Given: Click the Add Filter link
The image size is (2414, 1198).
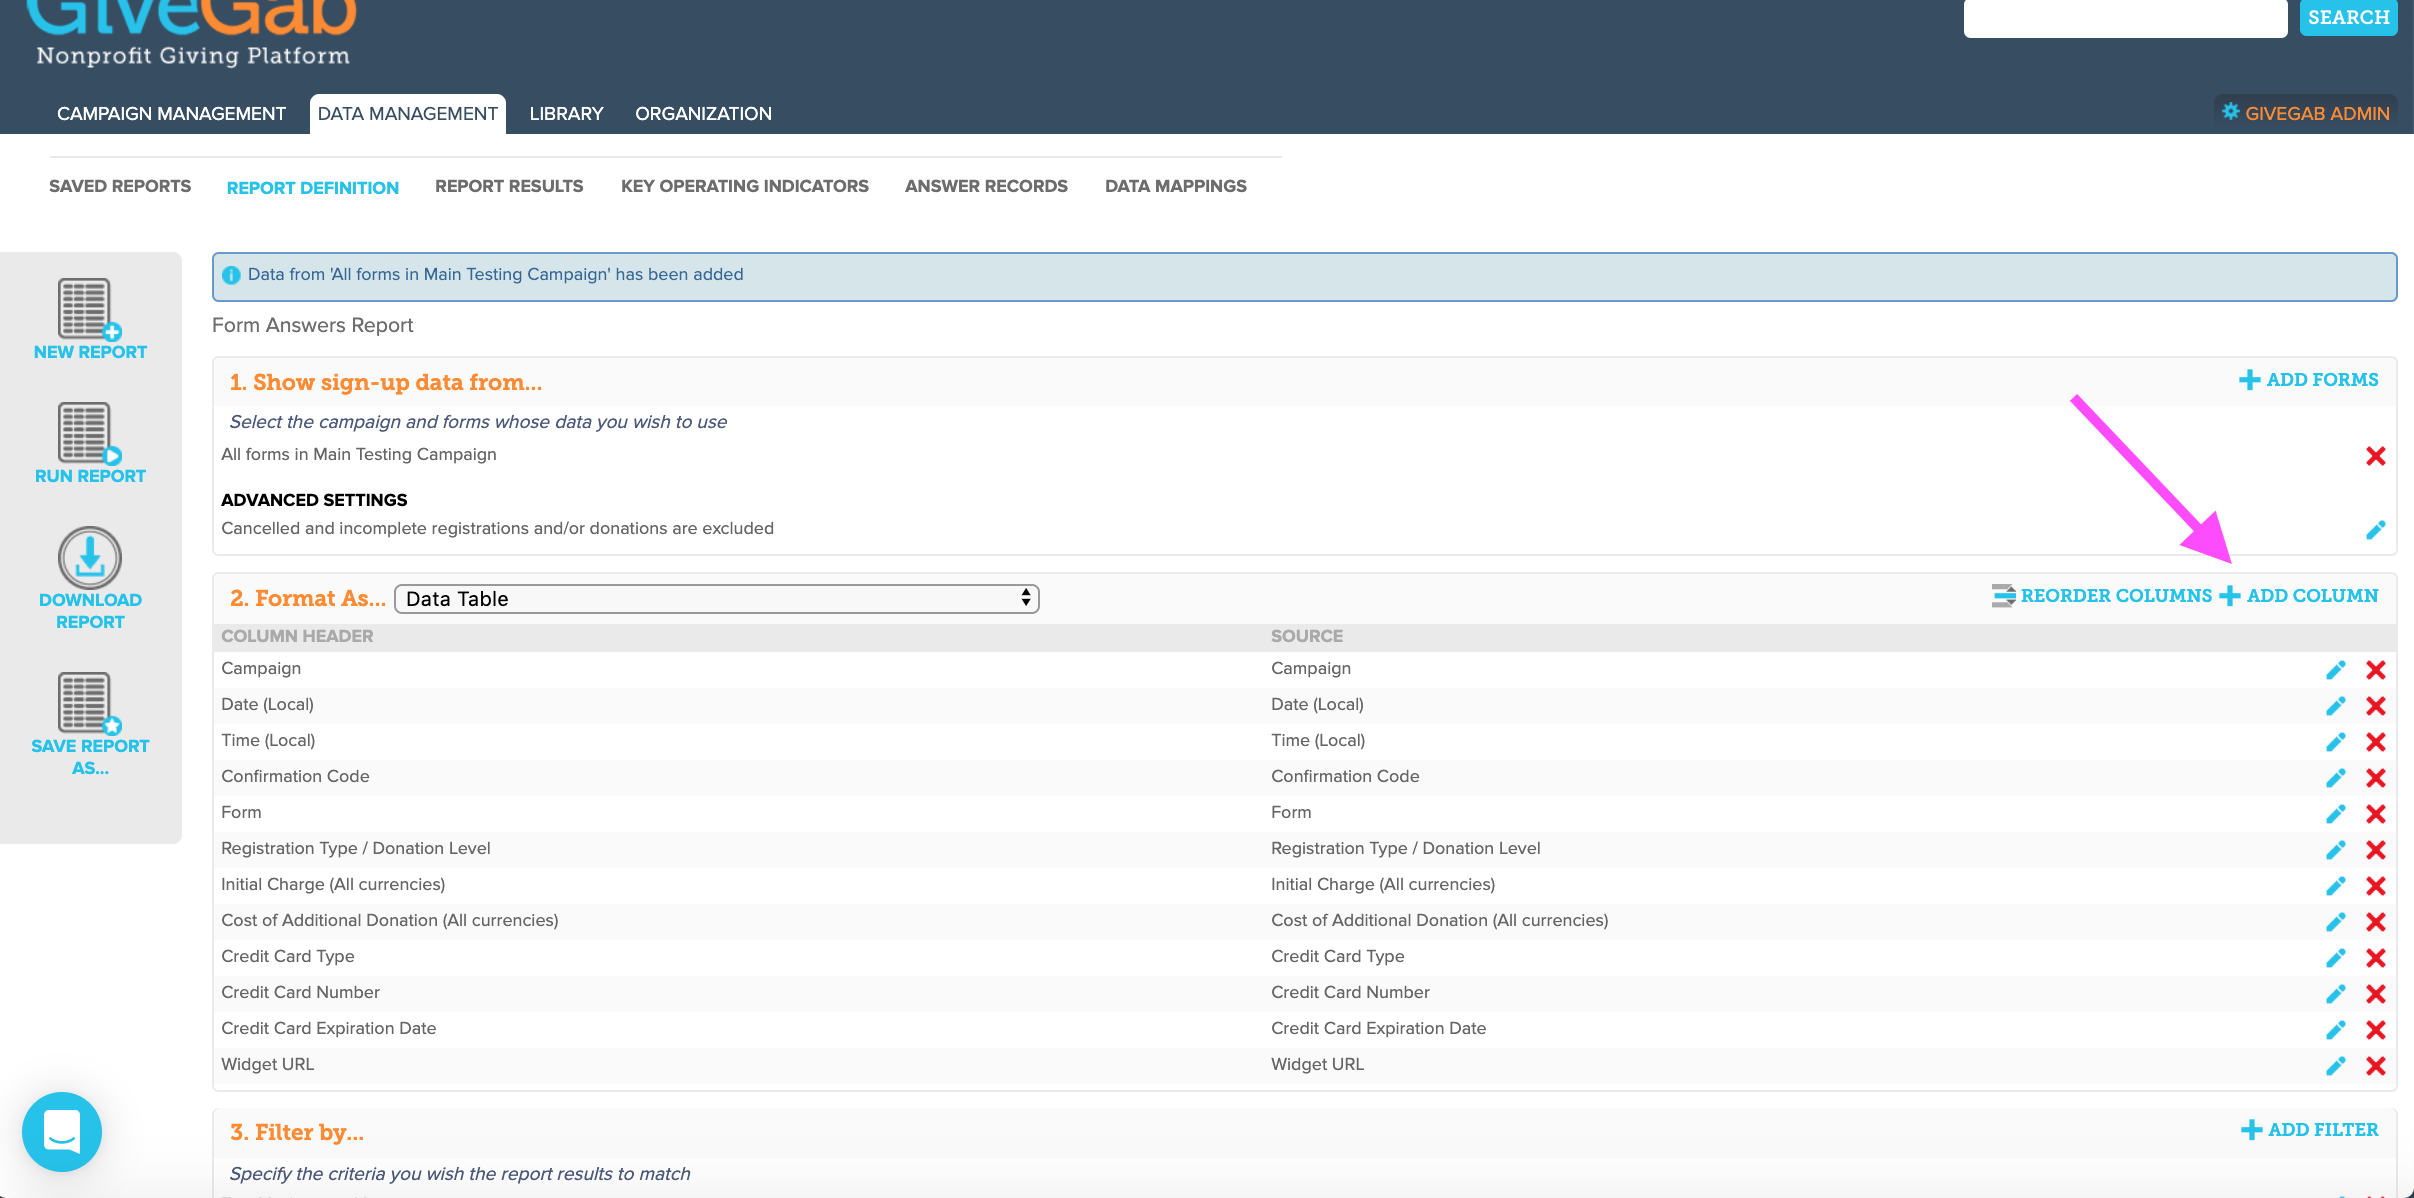Looking at the screenshot, I should (x=2310, y=1130).
